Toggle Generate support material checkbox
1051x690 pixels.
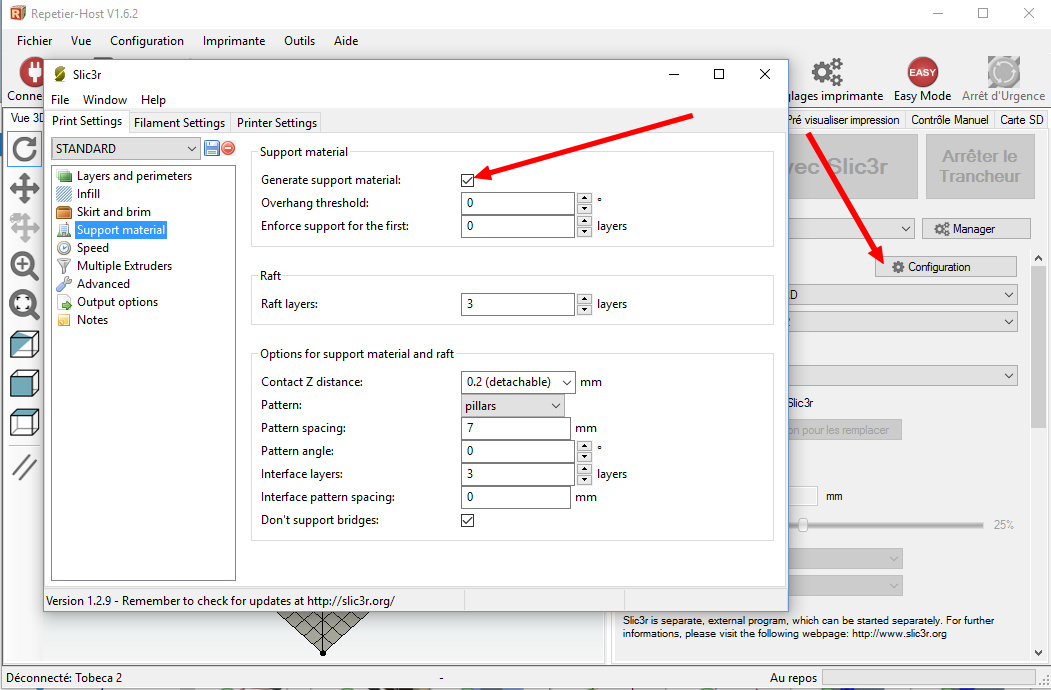(467, 180)
